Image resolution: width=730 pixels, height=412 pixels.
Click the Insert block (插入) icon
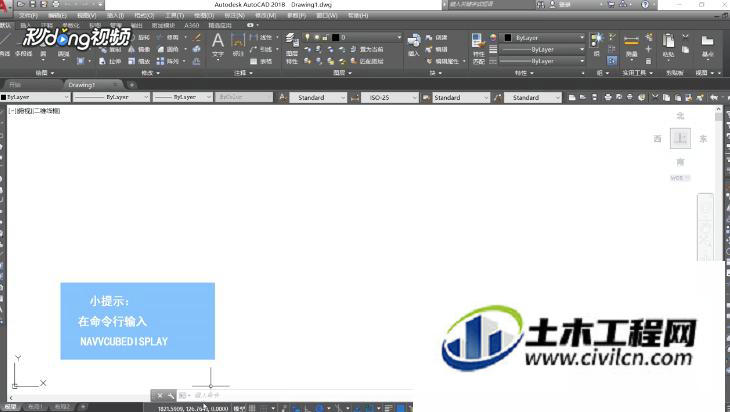tap(413, 41)
